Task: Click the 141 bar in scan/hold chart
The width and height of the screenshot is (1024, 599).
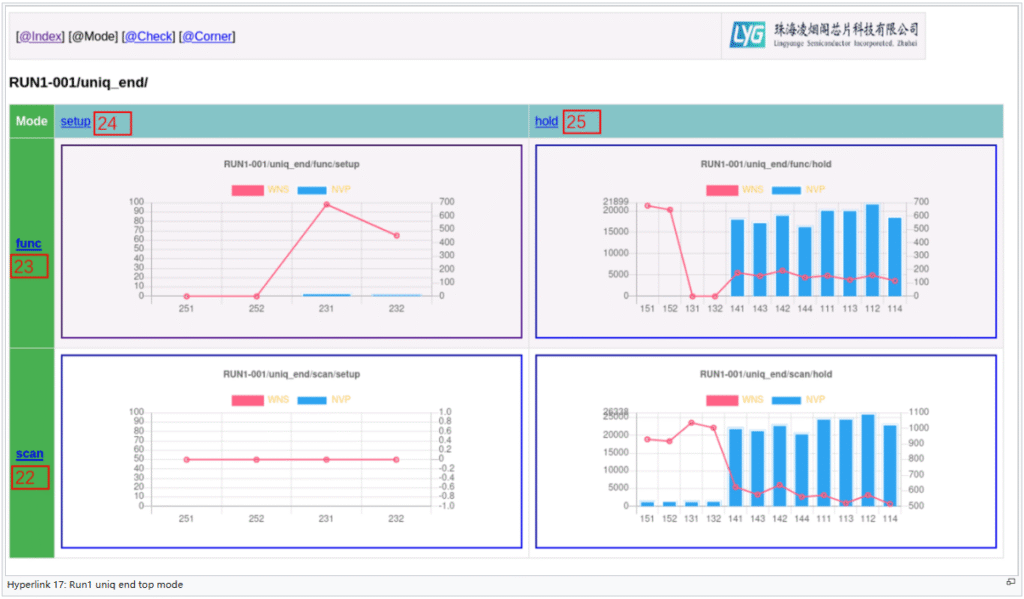Action: click(736, 467)
